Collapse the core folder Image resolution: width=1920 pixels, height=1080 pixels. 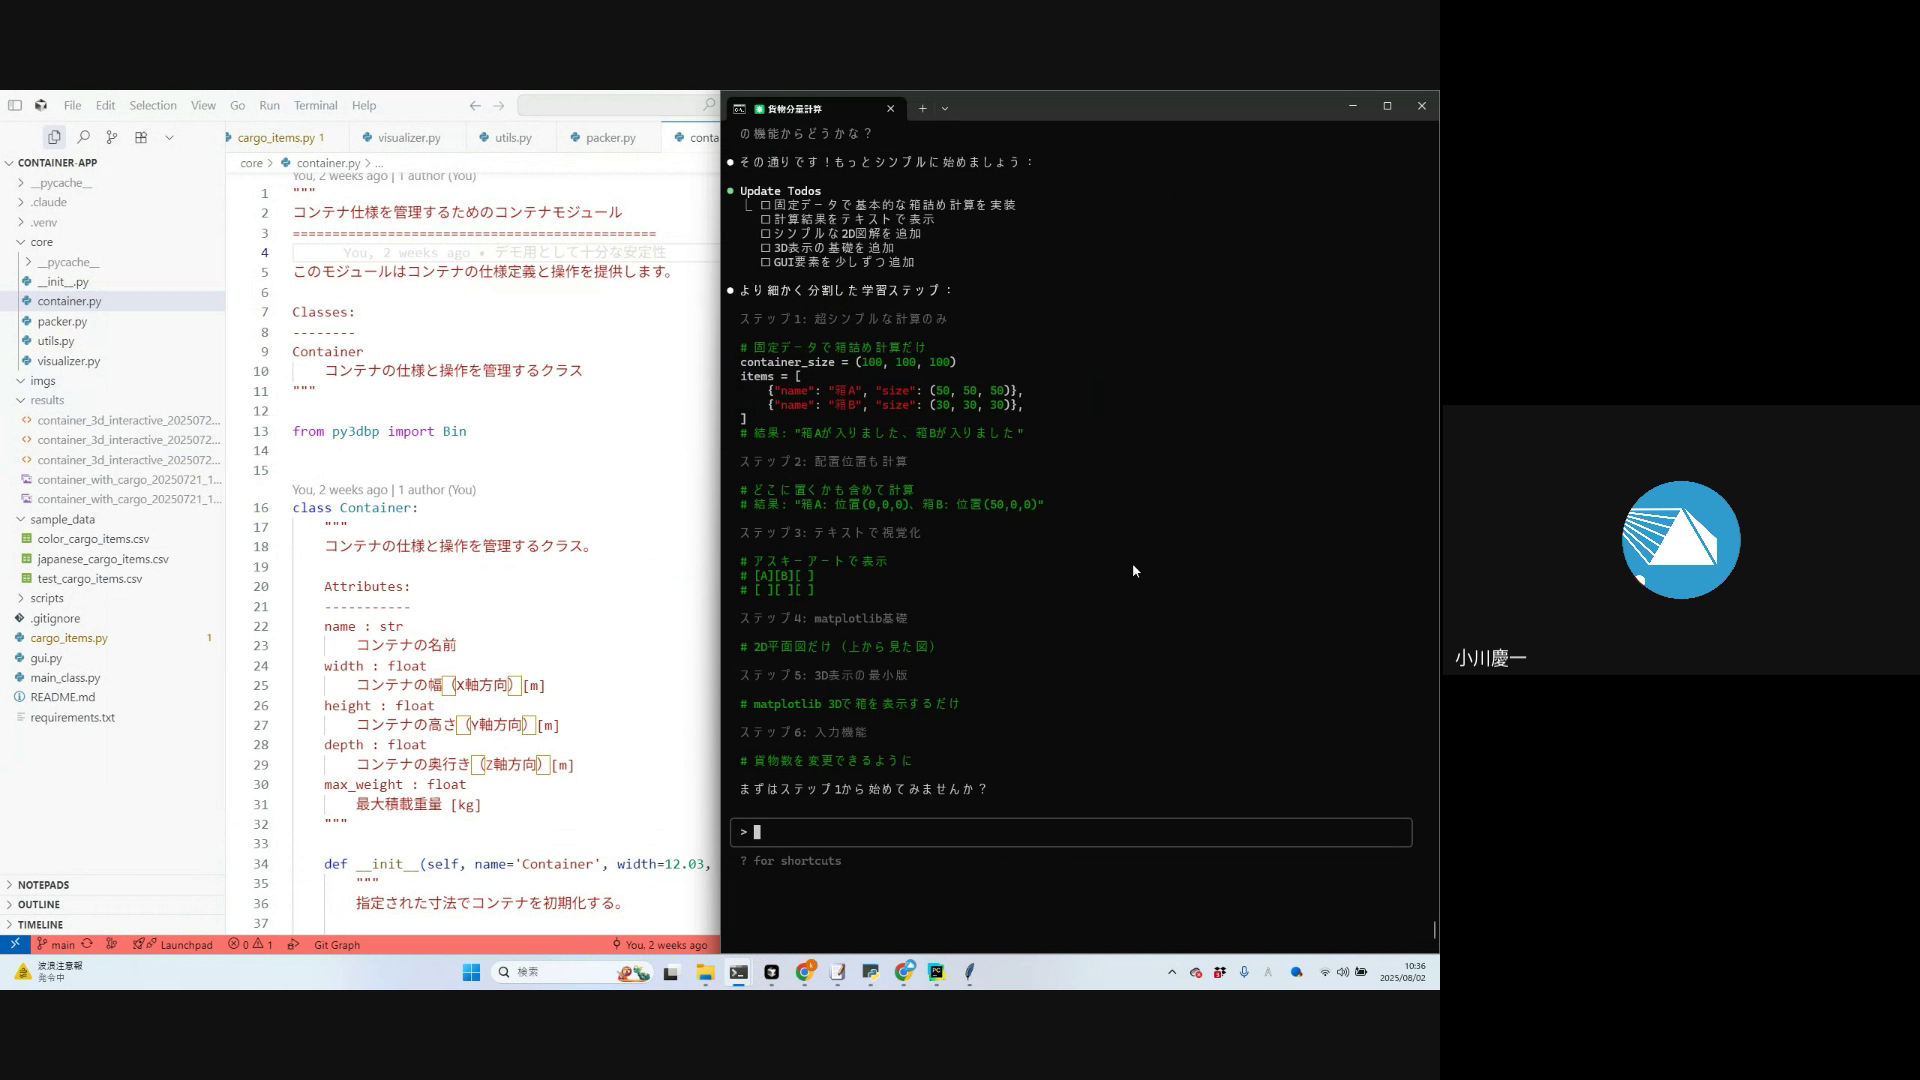point(41,242)
